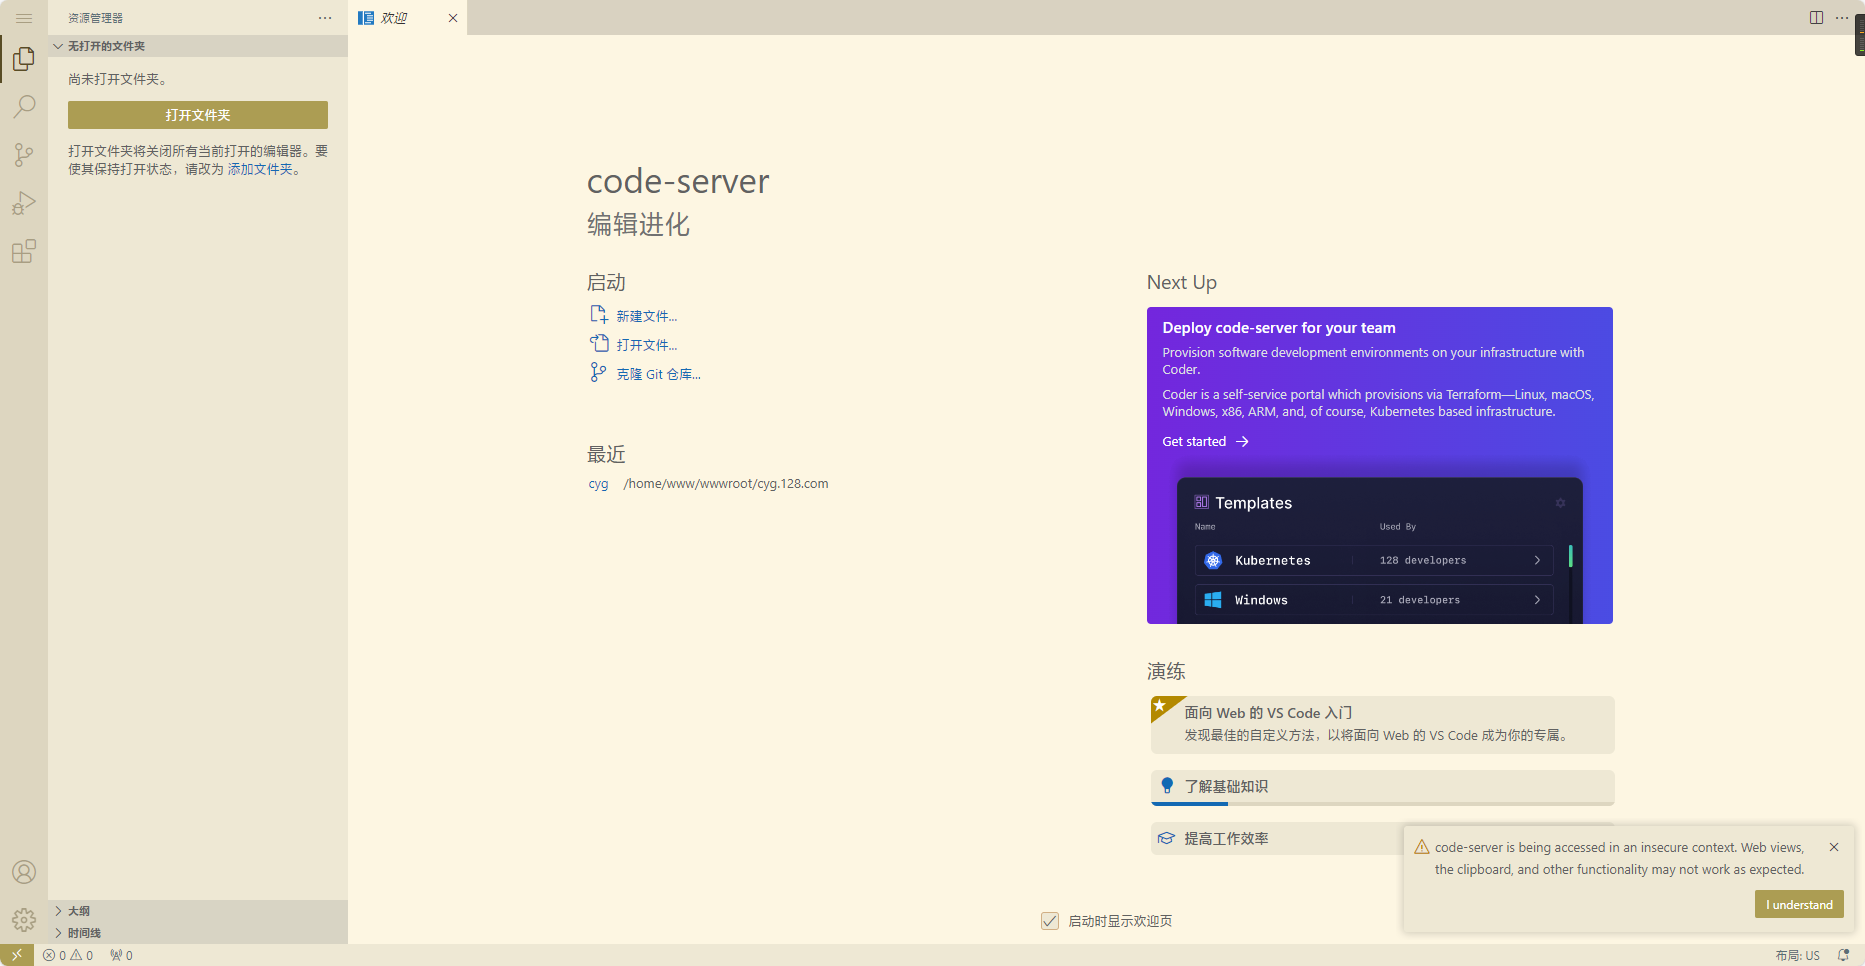Split the editor to the right

1816,18
